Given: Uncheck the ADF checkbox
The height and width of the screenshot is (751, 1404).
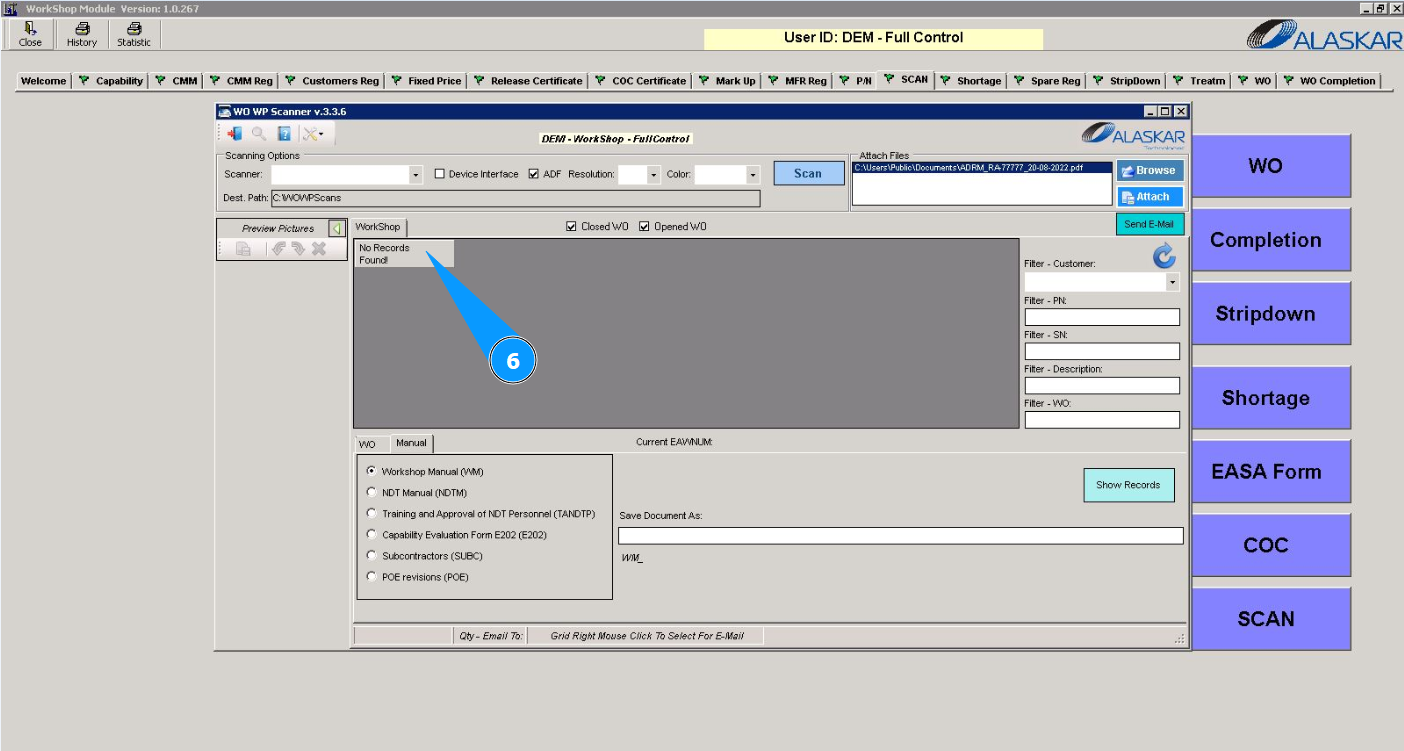Looking at the screenshot, I should click(x=534, y=174).
